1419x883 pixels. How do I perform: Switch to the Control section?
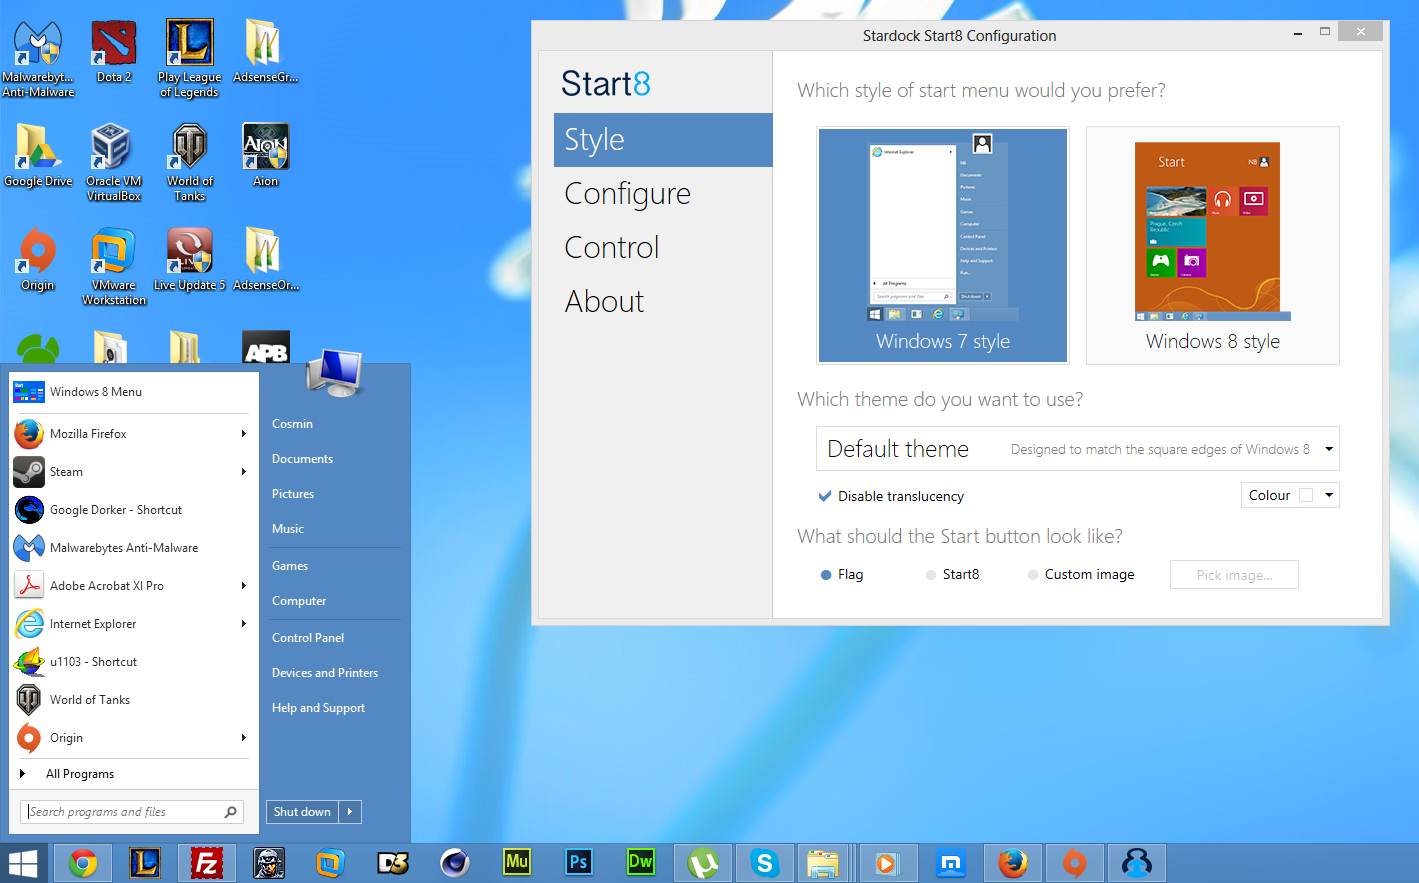click(663, 248)
